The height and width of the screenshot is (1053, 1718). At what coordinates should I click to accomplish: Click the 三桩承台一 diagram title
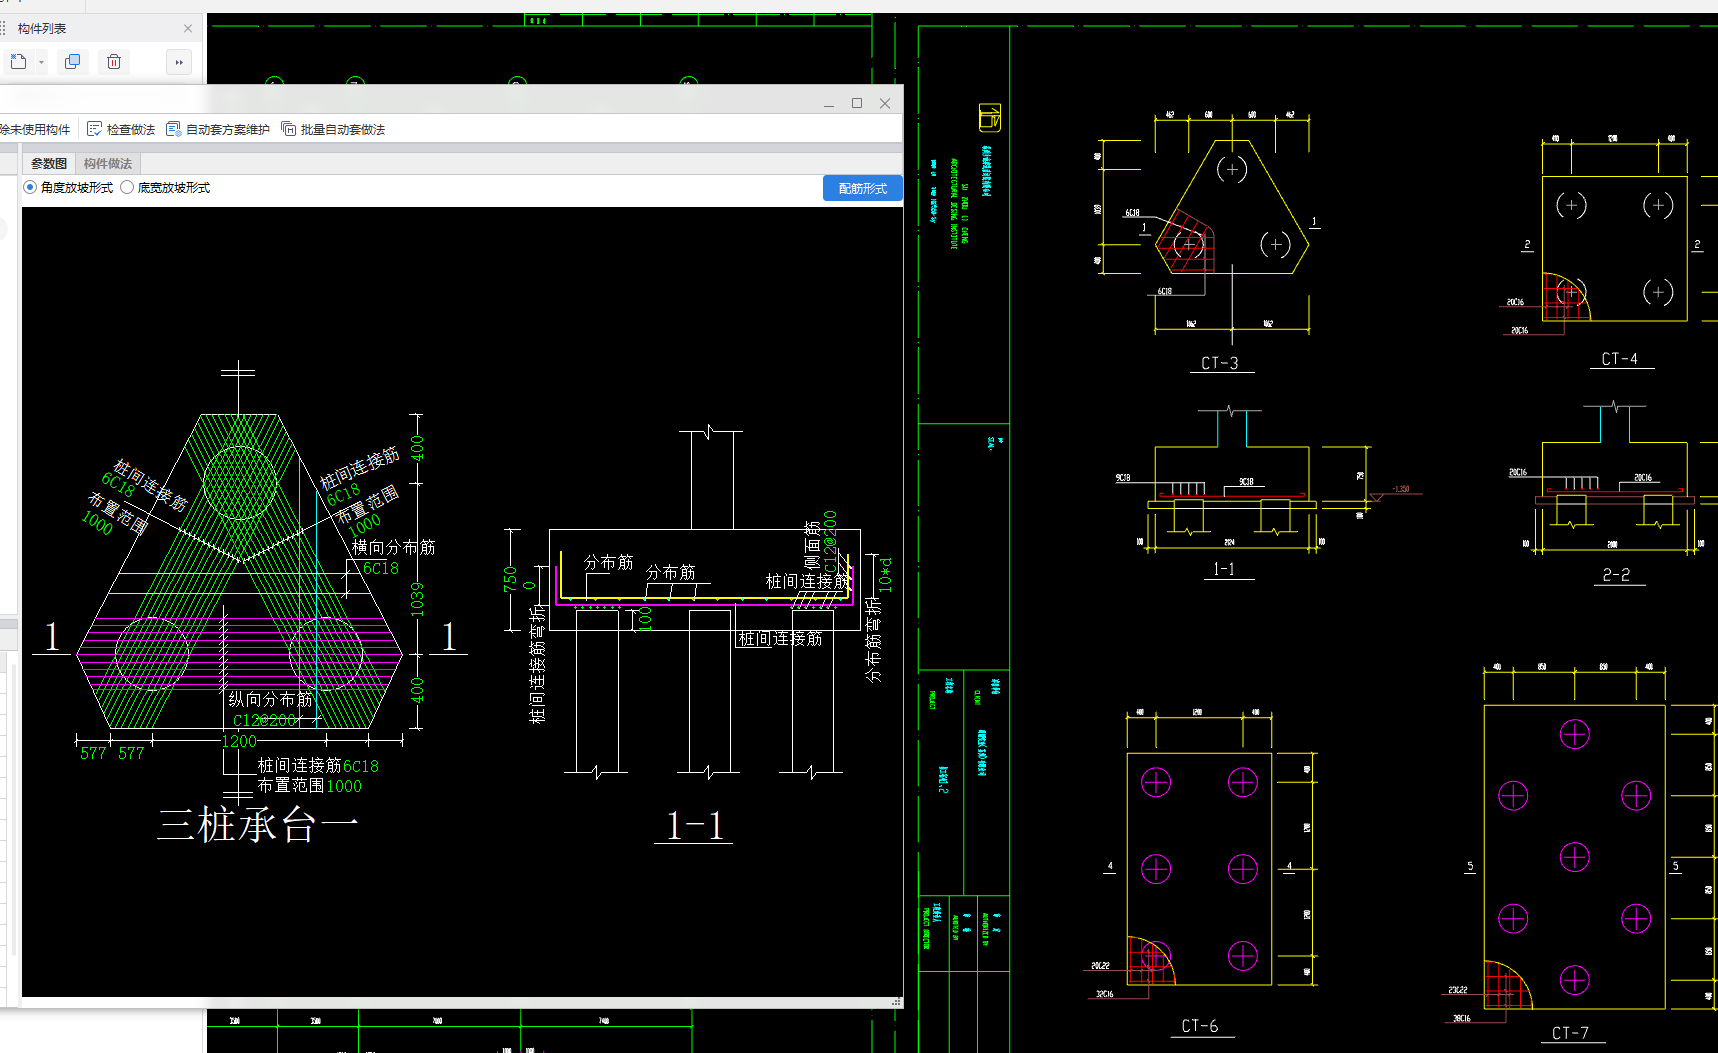[258, 826]
